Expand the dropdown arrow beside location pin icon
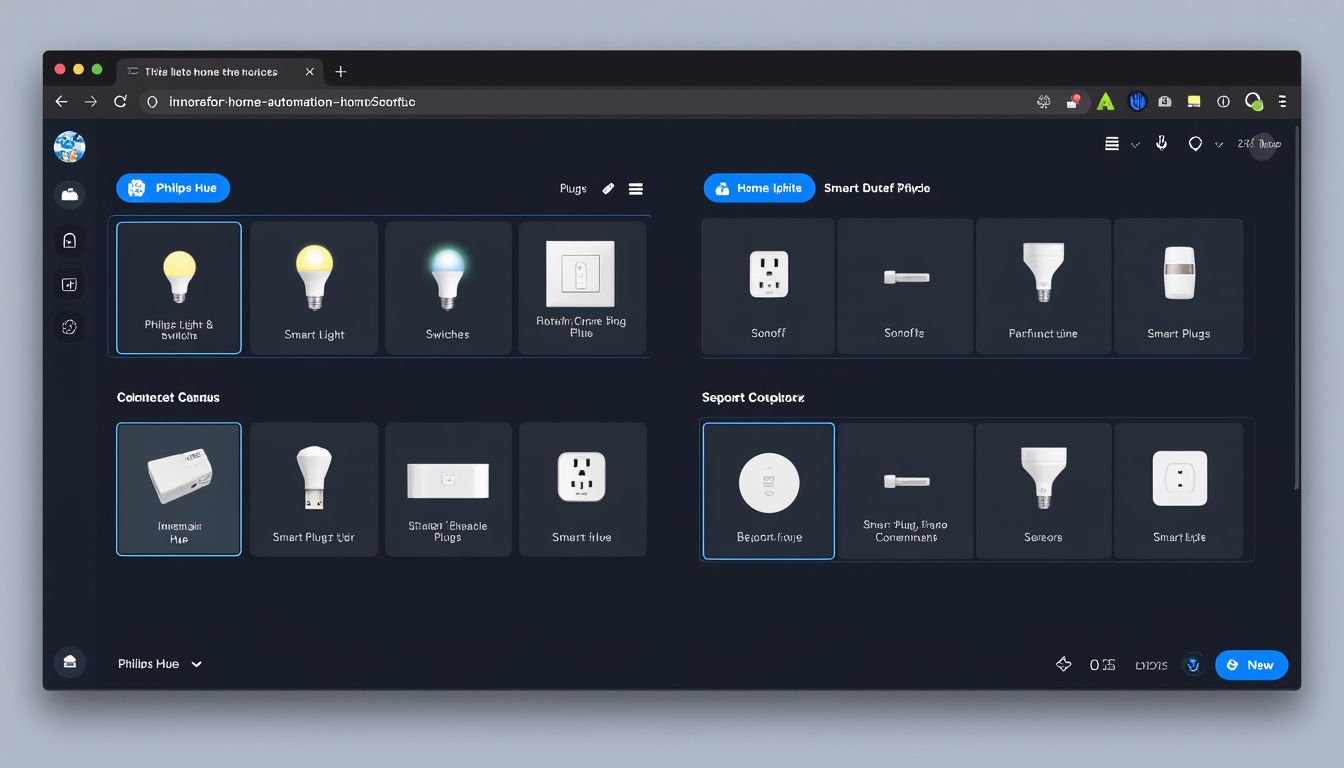Screen dimensions: 1344x768 (x=1218, y=145)
